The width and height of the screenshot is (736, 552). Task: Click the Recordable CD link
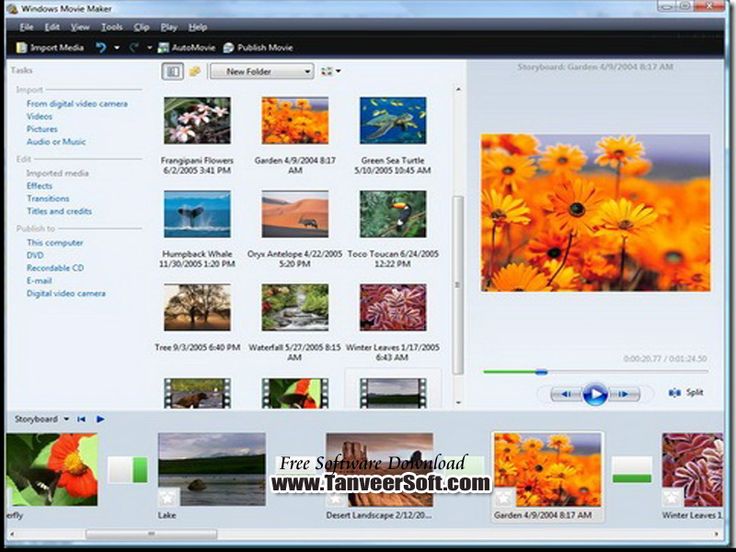point(55,268)
